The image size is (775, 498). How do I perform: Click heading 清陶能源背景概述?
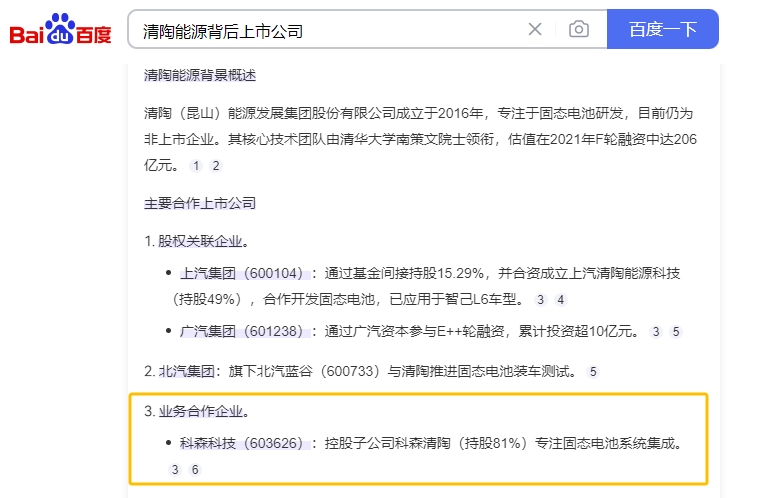[x=200, y=76]
